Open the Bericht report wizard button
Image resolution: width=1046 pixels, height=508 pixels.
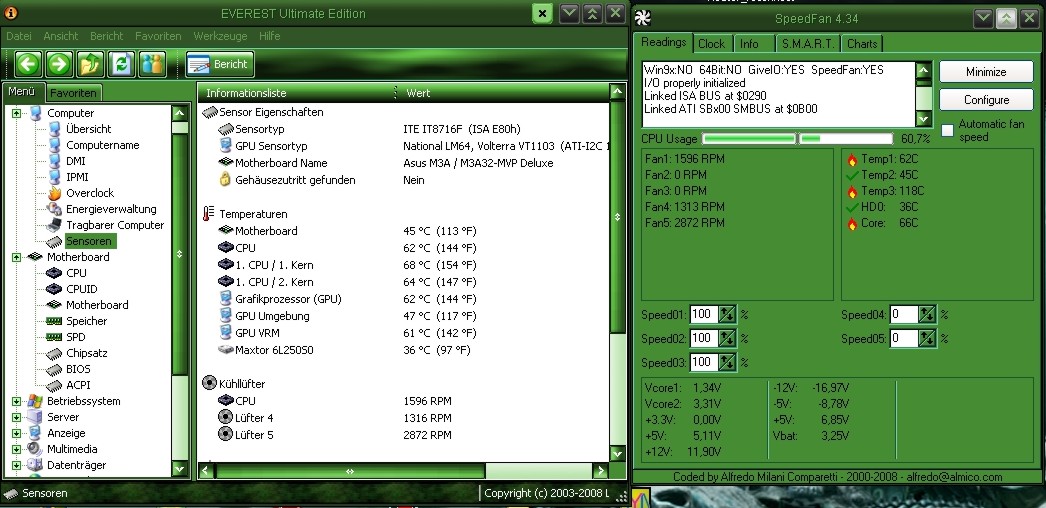pyautogui.click(x=219, y=65)
